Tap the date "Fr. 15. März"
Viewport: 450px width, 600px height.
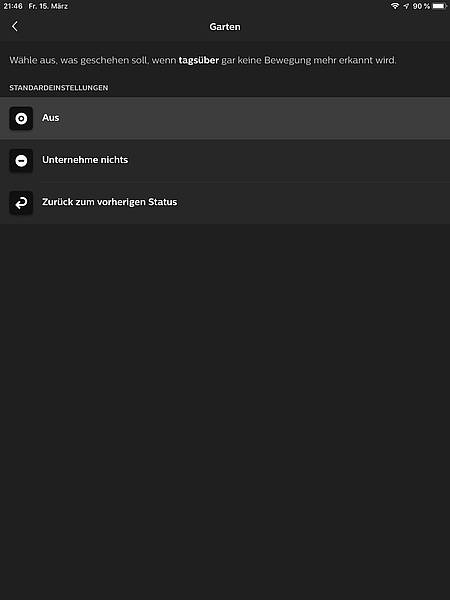(48, 6)
